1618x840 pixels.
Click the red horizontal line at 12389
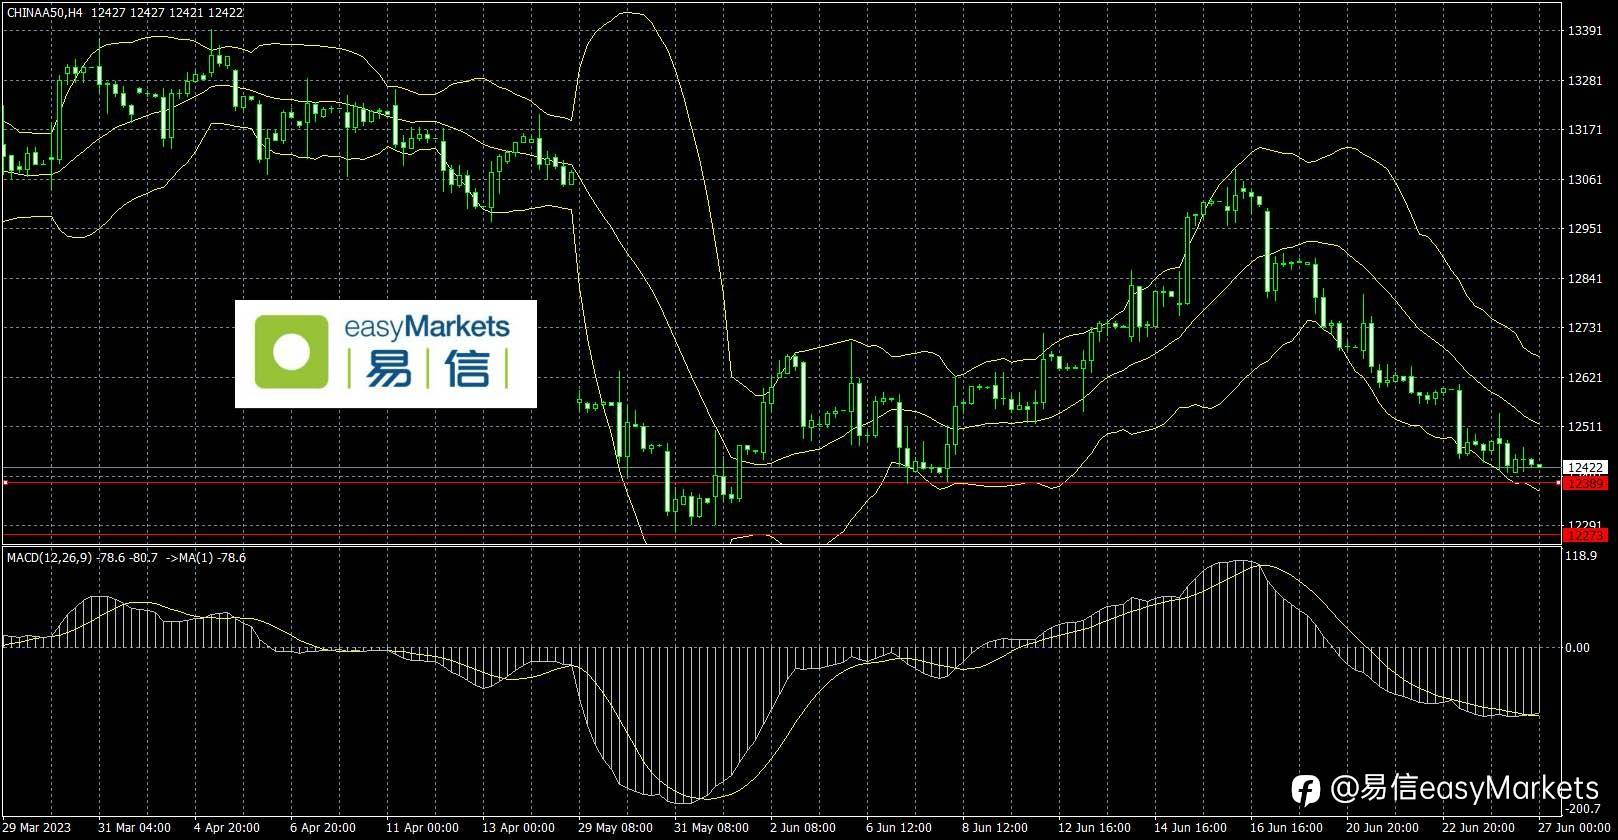pos(780,483)
